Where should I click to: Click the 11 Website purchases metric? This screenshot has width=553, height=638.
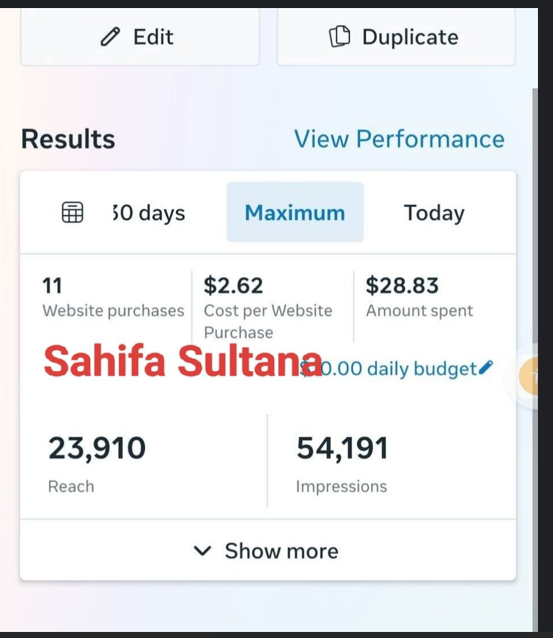113,297
